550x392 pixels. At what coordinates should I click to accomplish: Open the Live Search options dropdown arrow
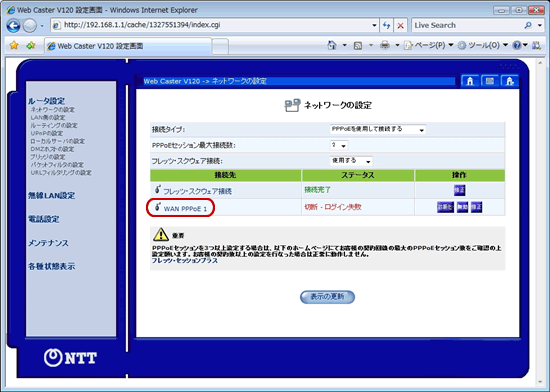click(x=539, y=25)
